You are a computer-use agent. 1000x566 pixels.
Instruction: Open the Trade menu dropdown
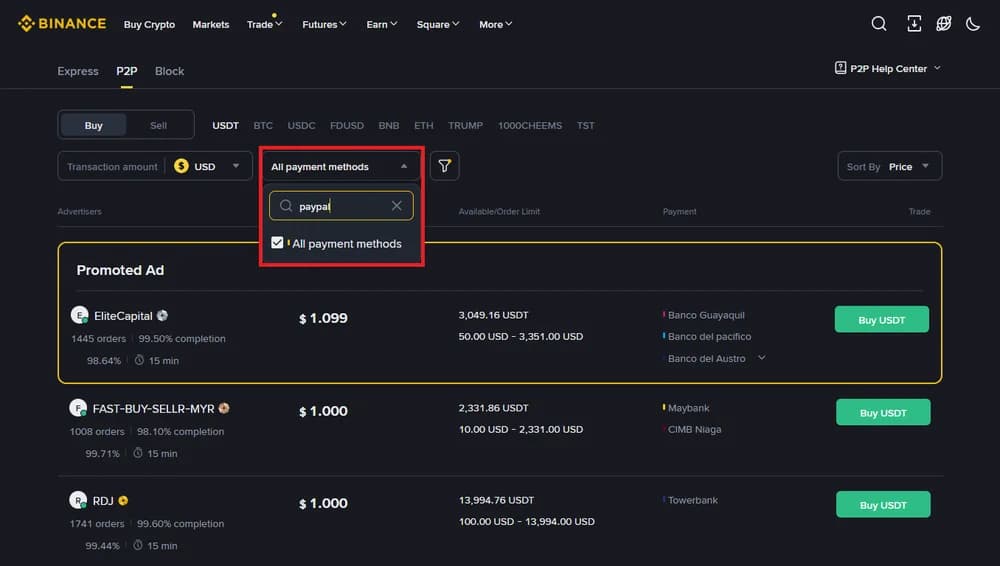265,24
